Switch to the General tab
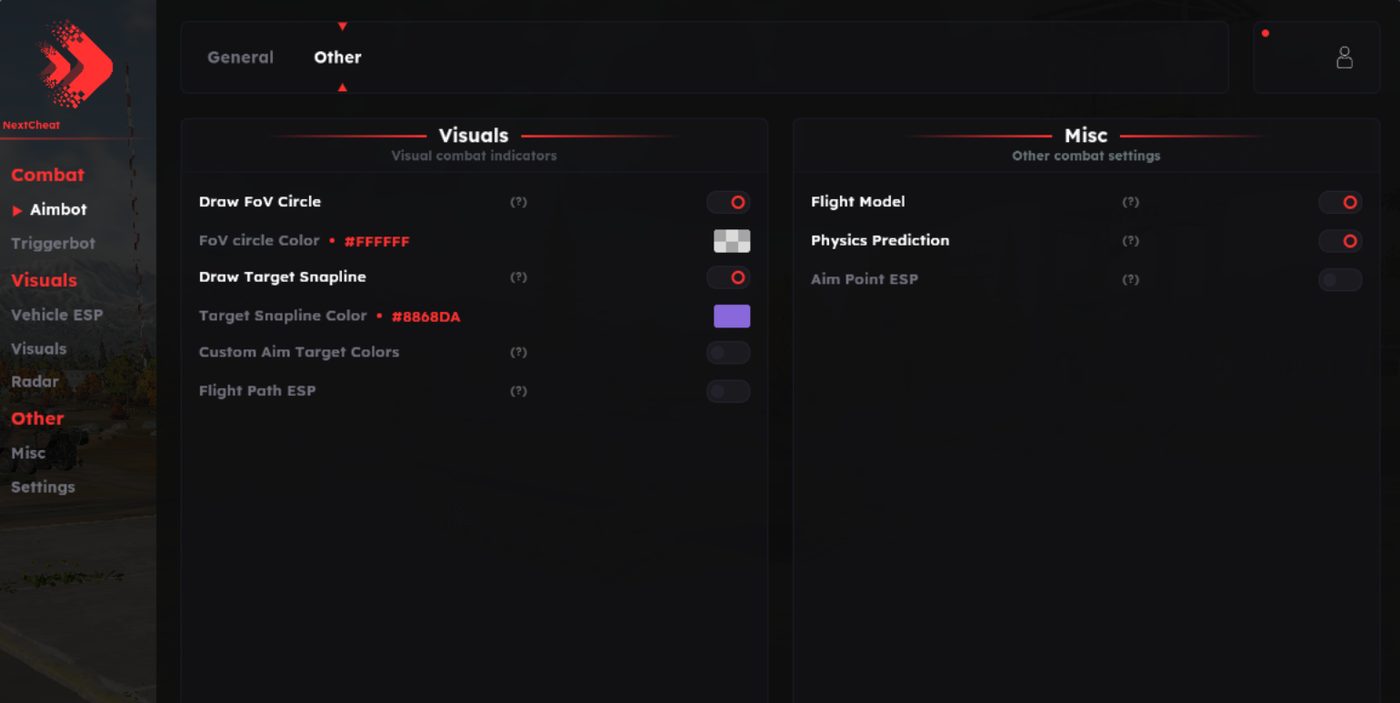 click(x=240, y=57)
